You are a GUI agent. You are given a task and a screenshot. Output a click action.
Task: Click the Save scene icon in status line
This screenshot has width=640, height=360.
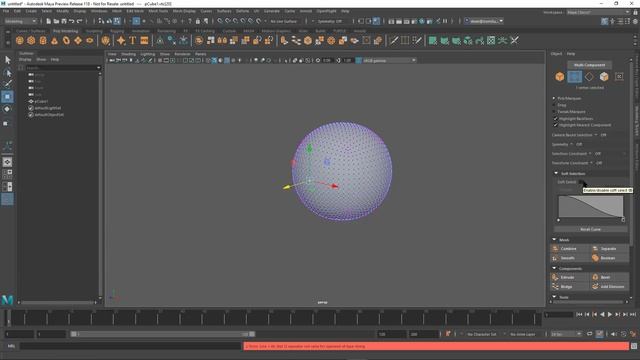(x=64, y=21)
